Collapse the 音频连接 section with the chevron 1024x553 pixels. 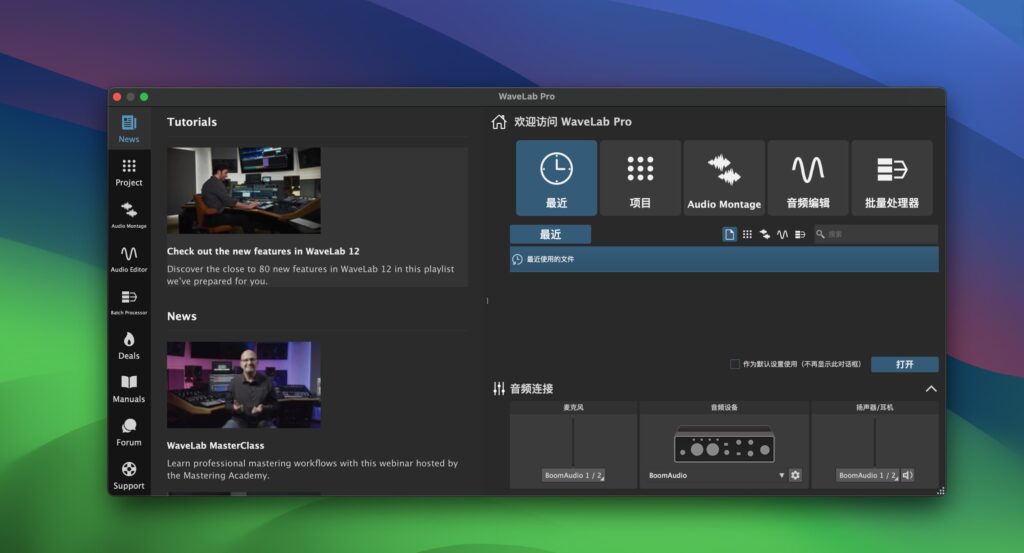point(931,389)
